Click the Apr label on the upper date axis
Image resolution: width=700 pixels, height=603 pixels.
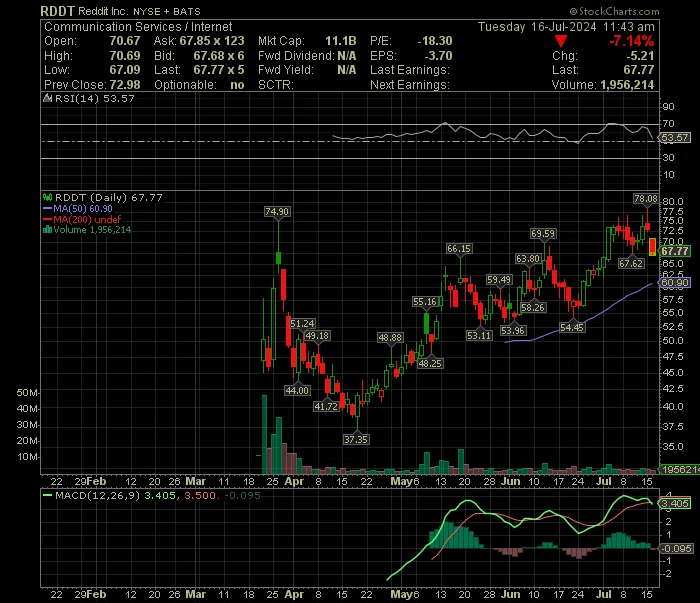coord(294,482)
